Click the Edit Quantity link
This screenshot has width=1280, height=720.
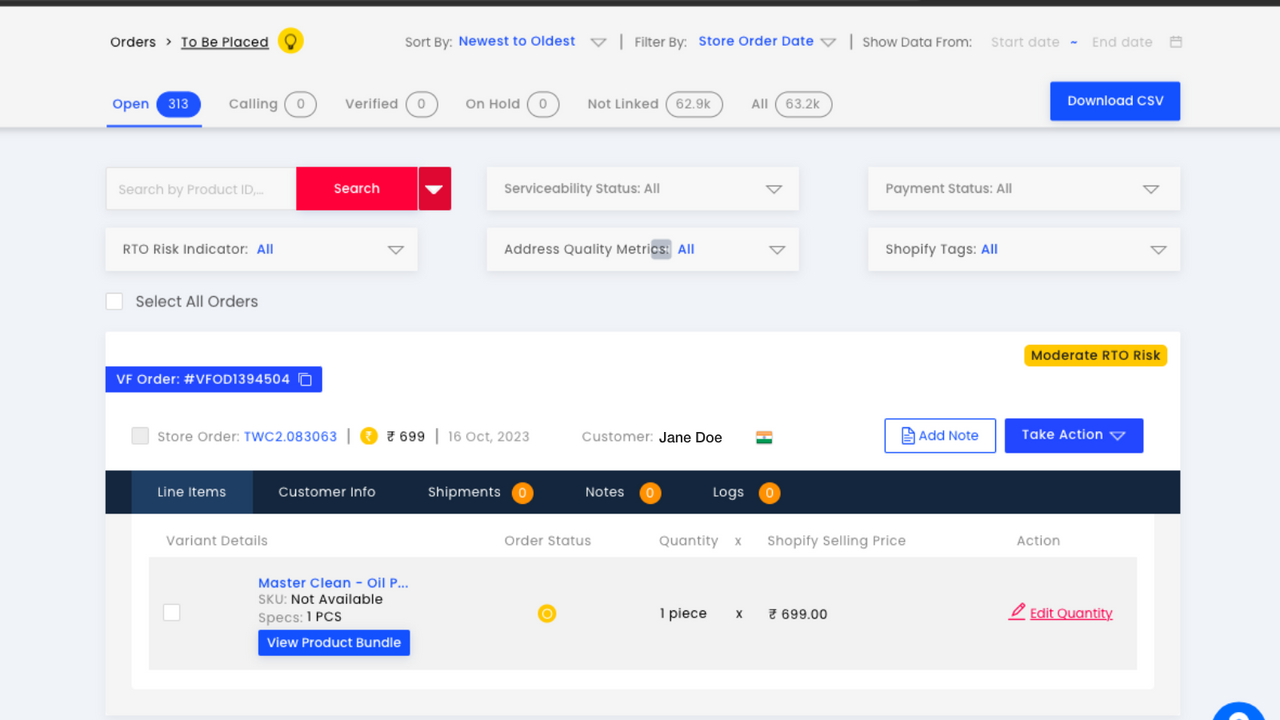[x=1060, y=613]
